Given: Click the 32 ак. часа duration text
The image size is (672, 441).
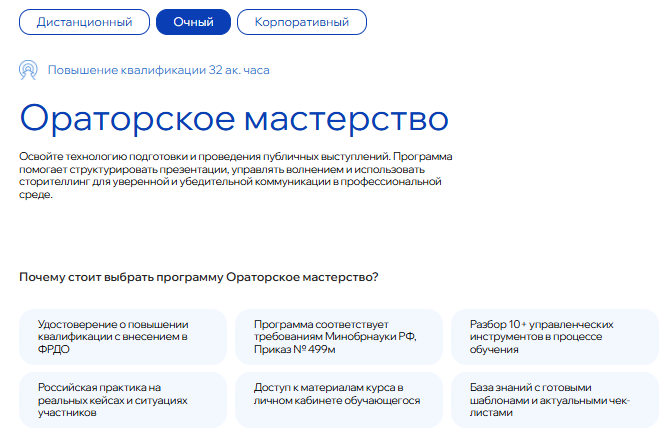Looking at the screenshot, I should pos(239,70).
